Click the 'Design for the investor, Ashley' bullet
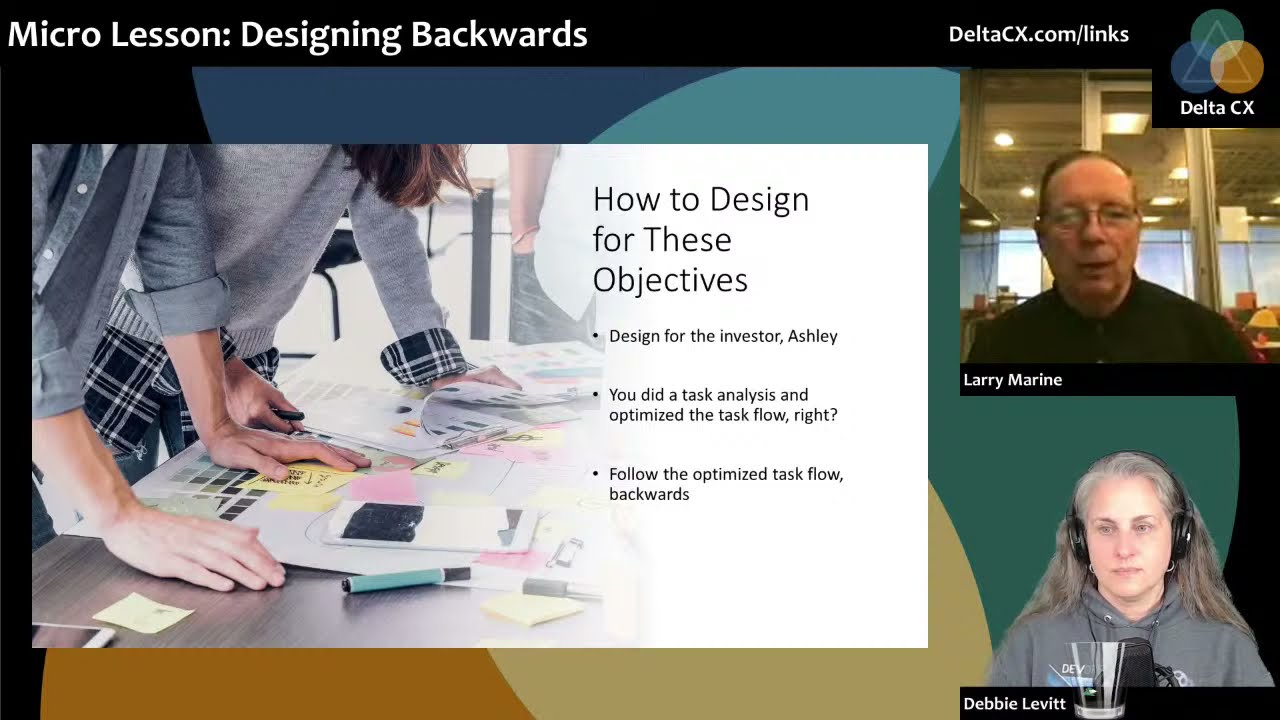The height and width of the screenshot is (720, 1280). coord(723,336)
